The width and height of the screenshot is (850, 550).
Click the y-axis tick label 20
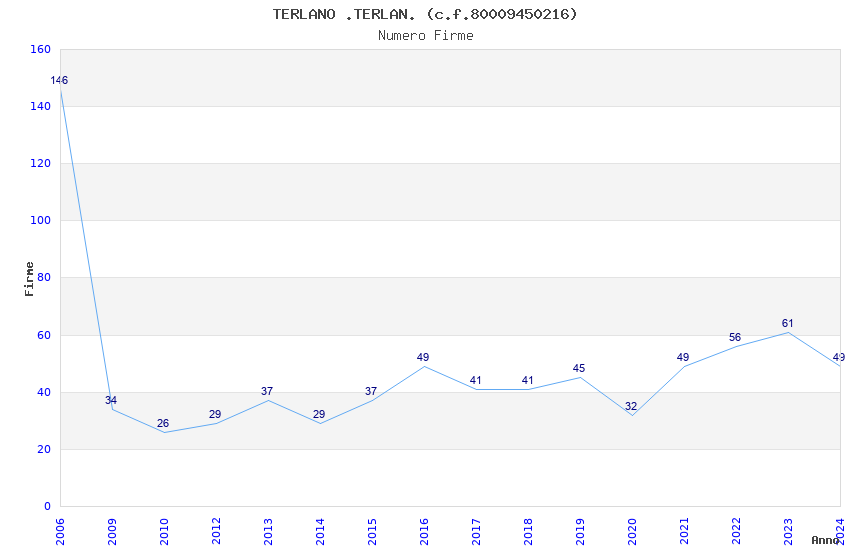pos(43,449)
